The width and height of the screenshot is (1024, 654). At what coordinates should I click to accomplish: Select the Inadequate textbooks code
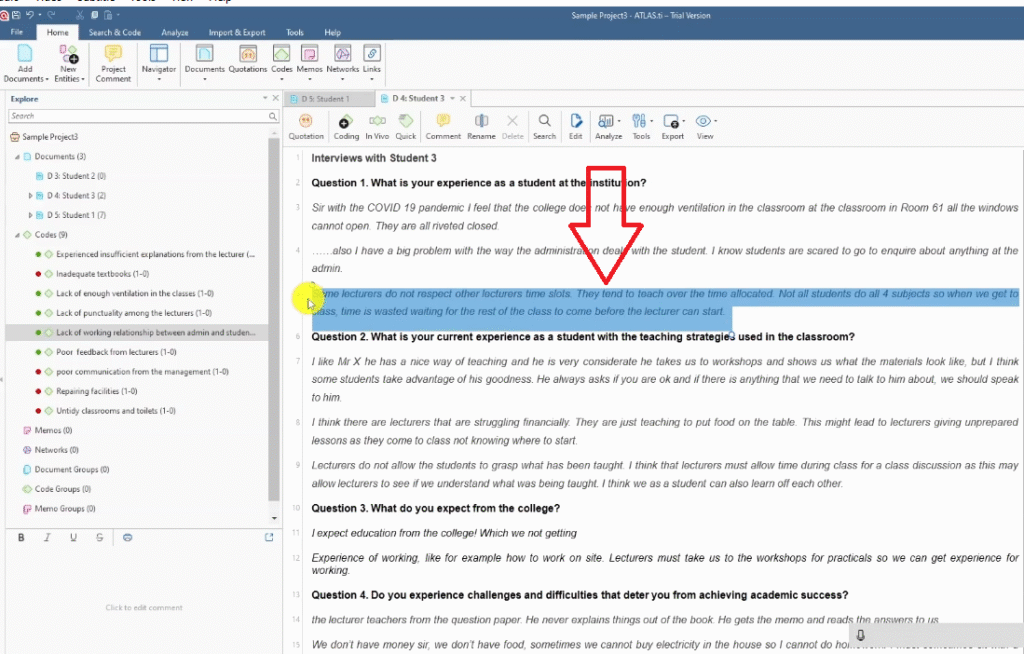coord(102,274)
